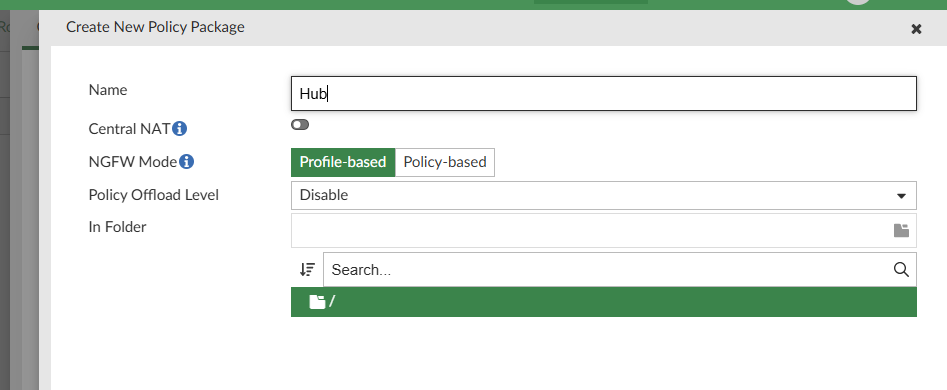The image size is (947, 390).
Task: Click the folder icon in In Folder field
Action: [x=901, y=230]
